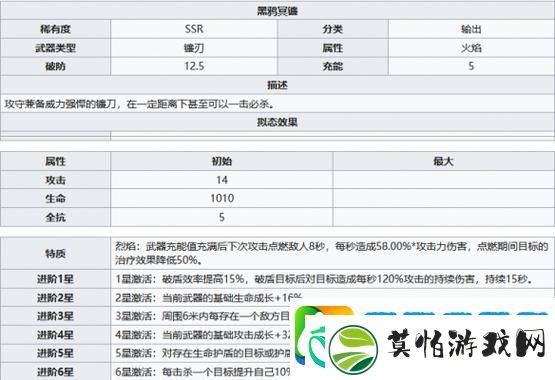Click the 初始 column header
Image resolution: width=555 pixels, height=380 pixels.
[222, 161]
